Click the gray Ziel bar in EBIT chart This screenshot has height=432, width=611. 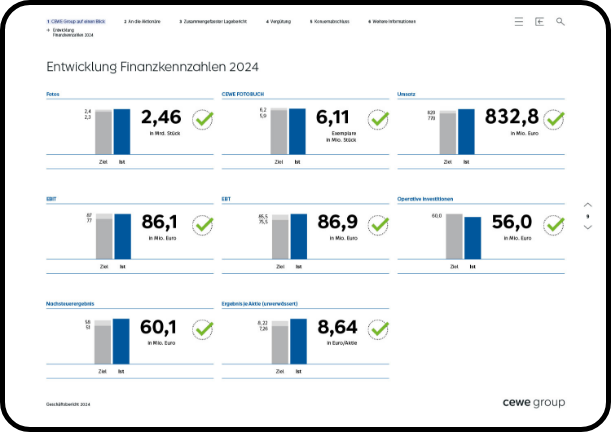pyautogui.click(x=104, y=236)
